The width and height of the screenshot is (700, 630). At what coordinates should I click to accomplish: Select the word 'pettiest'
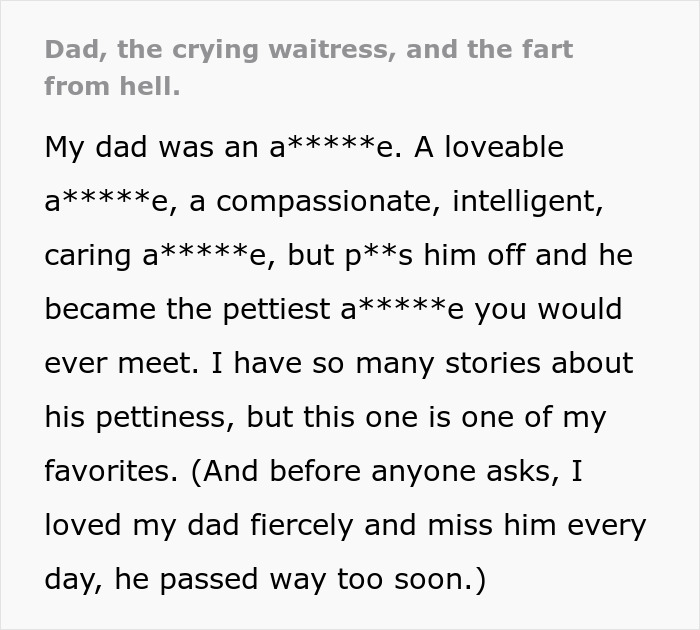point(275,309)
